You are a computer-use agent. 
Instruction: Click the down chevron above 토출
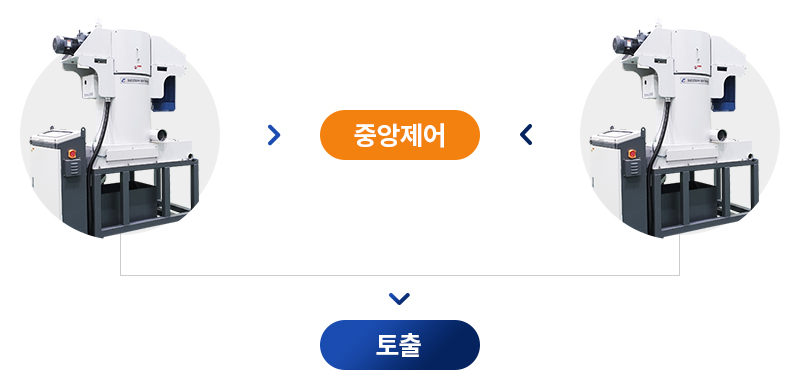click(399, 299)
